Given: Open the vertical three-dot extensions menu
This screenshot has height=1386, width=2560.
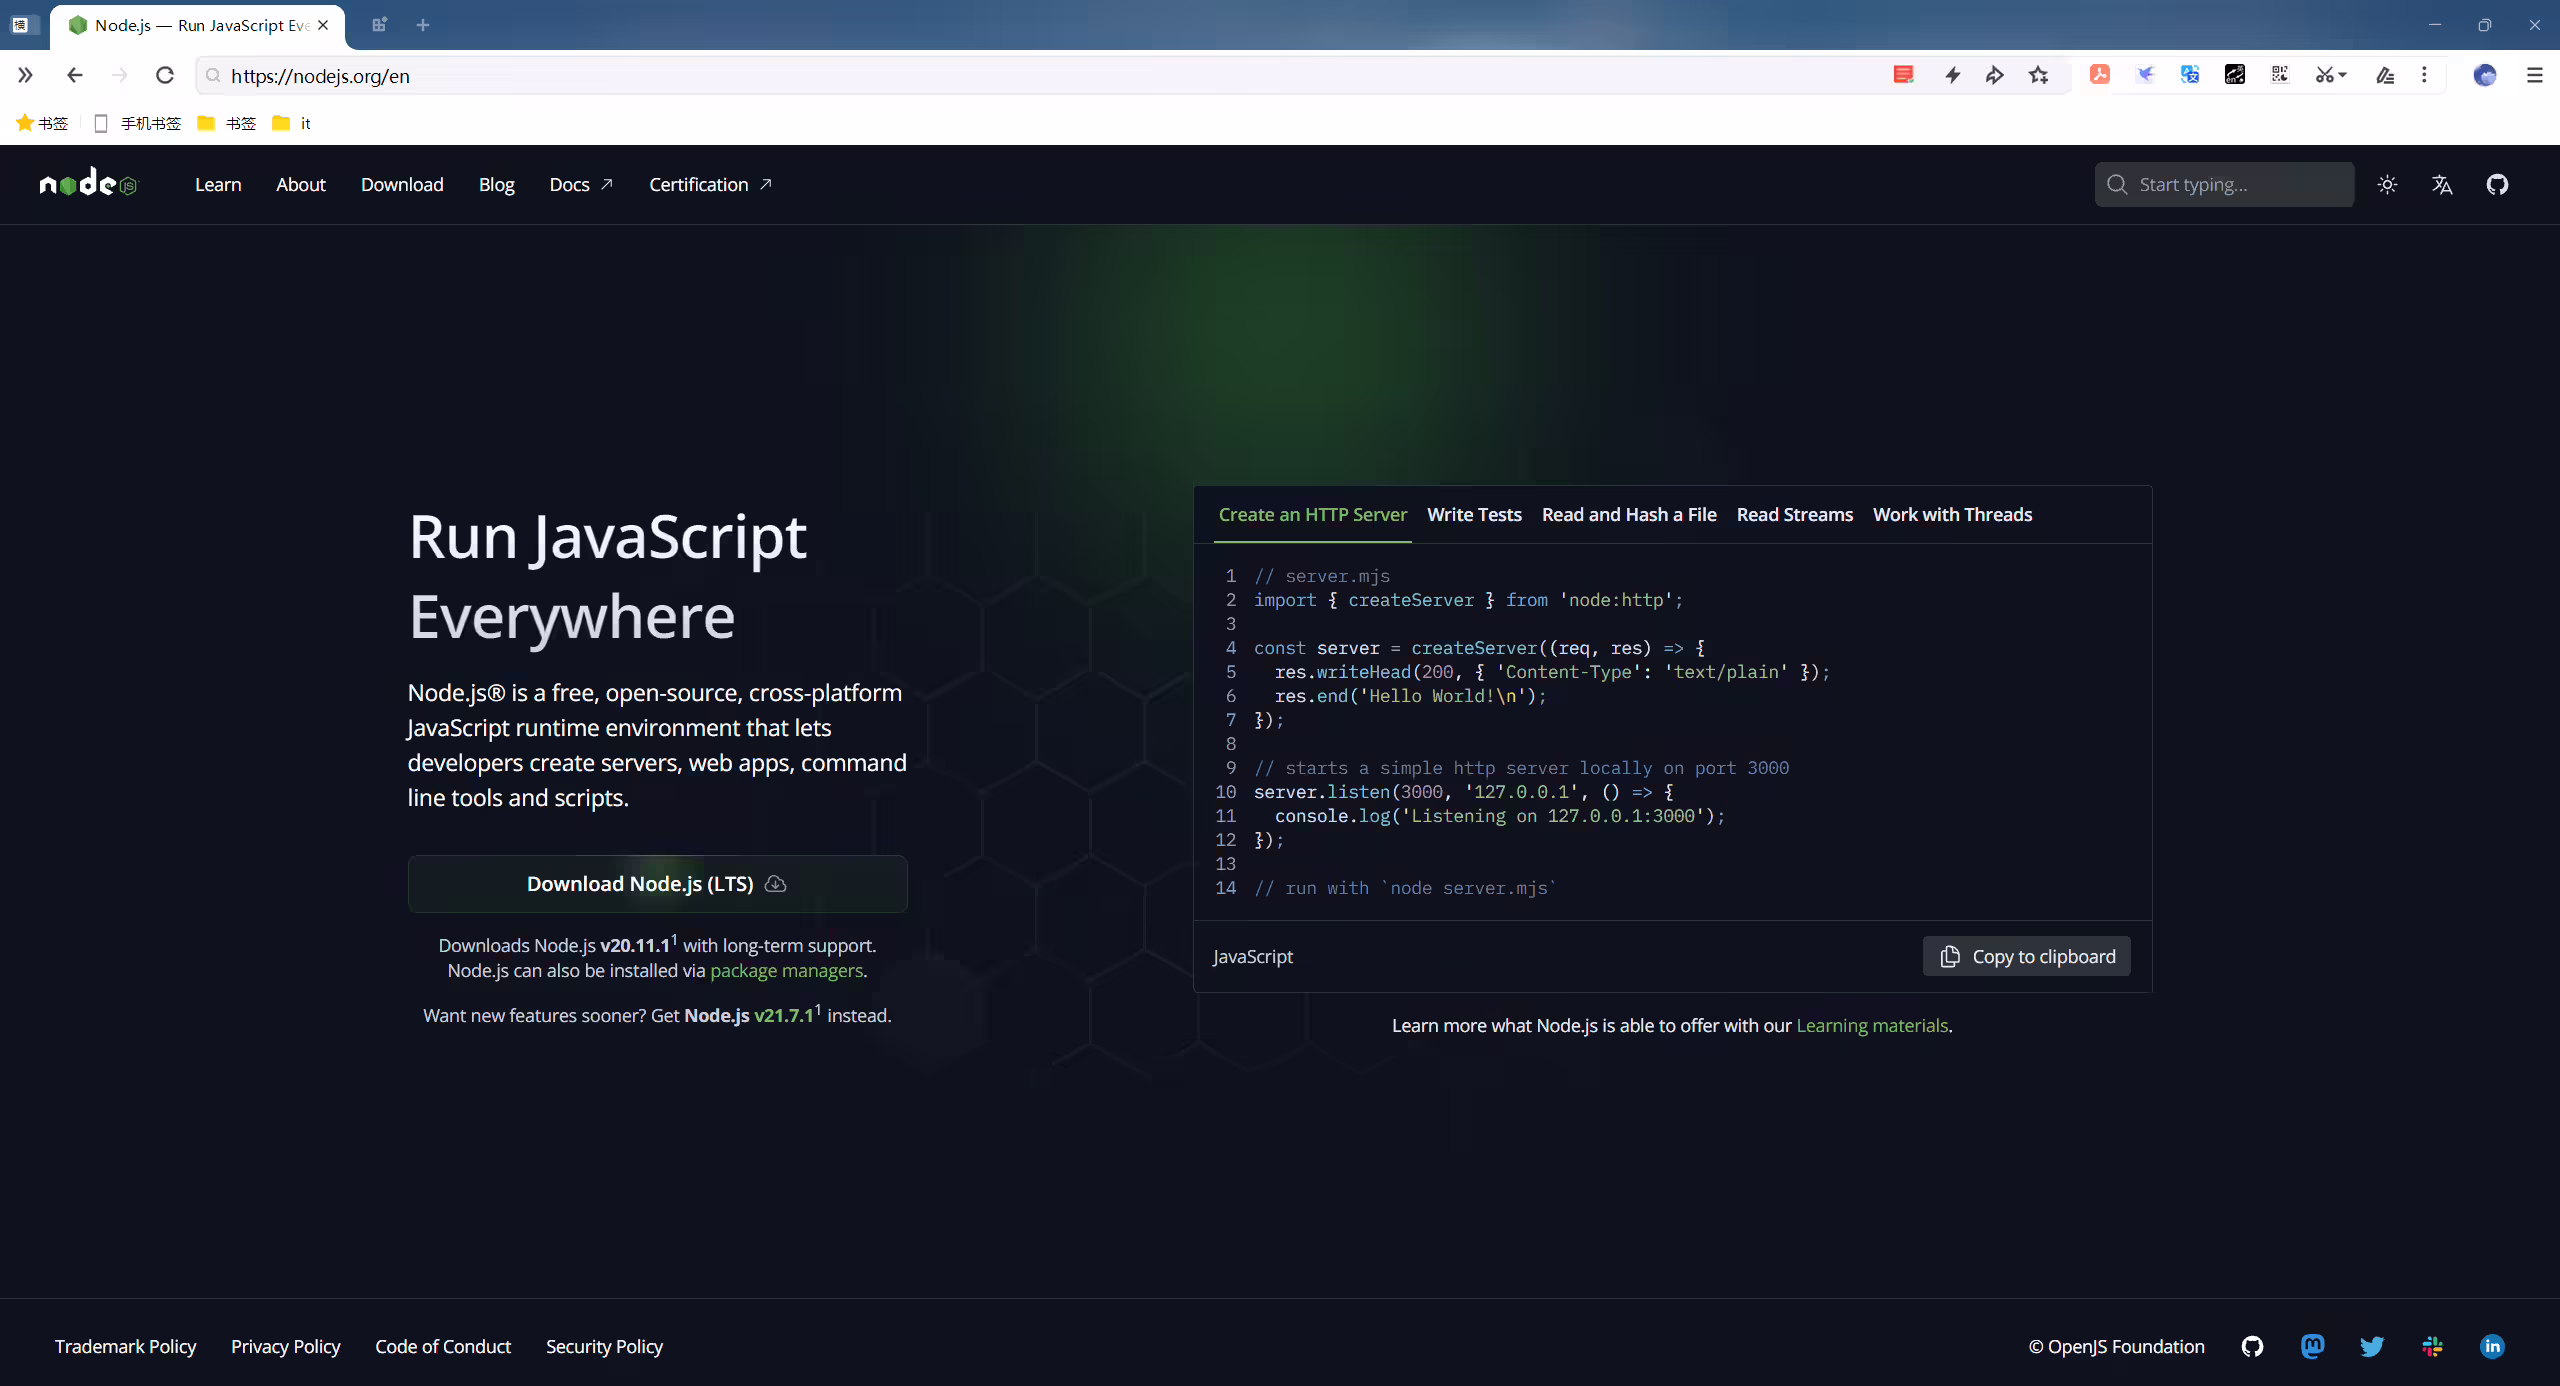Looking at the screenshot, I should click(2424, 75).
